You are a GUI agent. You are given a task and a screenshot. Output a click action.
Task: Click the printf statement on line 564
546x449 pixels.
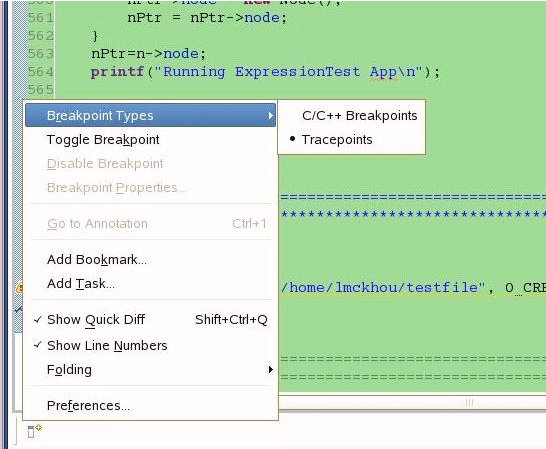coord(265,72)
